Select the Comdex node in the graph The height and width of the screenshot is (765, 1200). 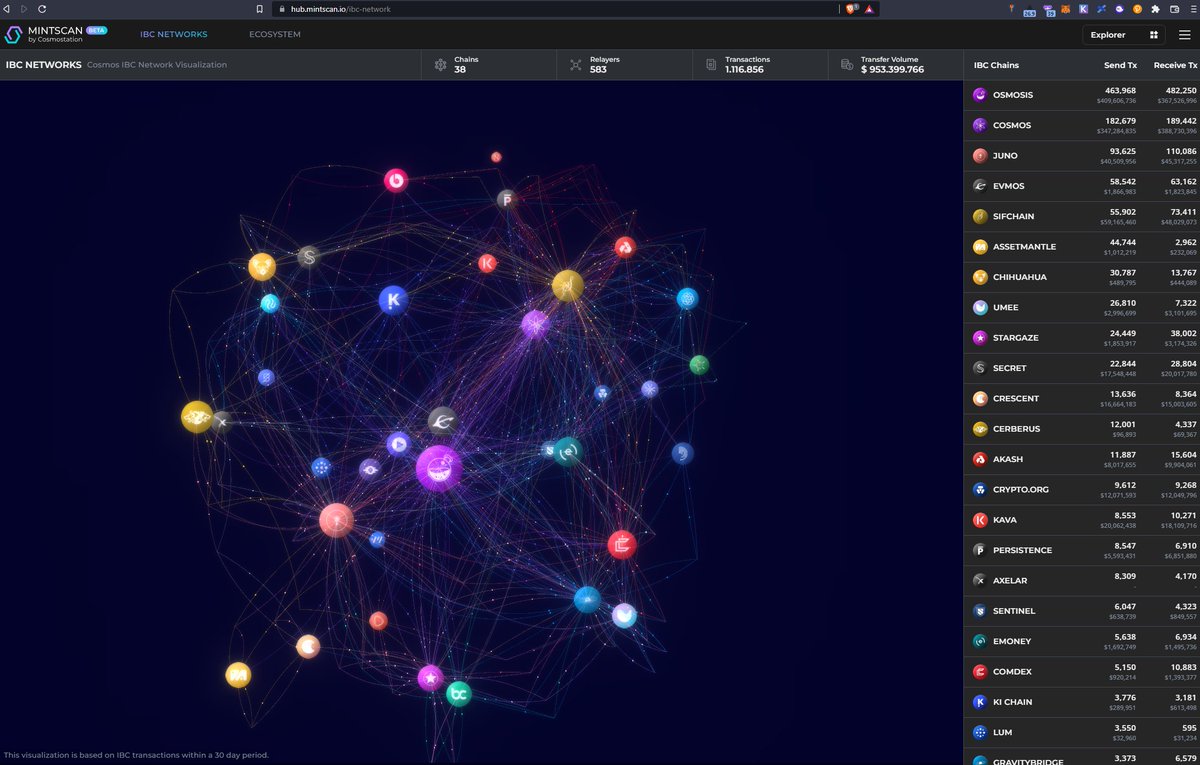[x=622, y=545]
